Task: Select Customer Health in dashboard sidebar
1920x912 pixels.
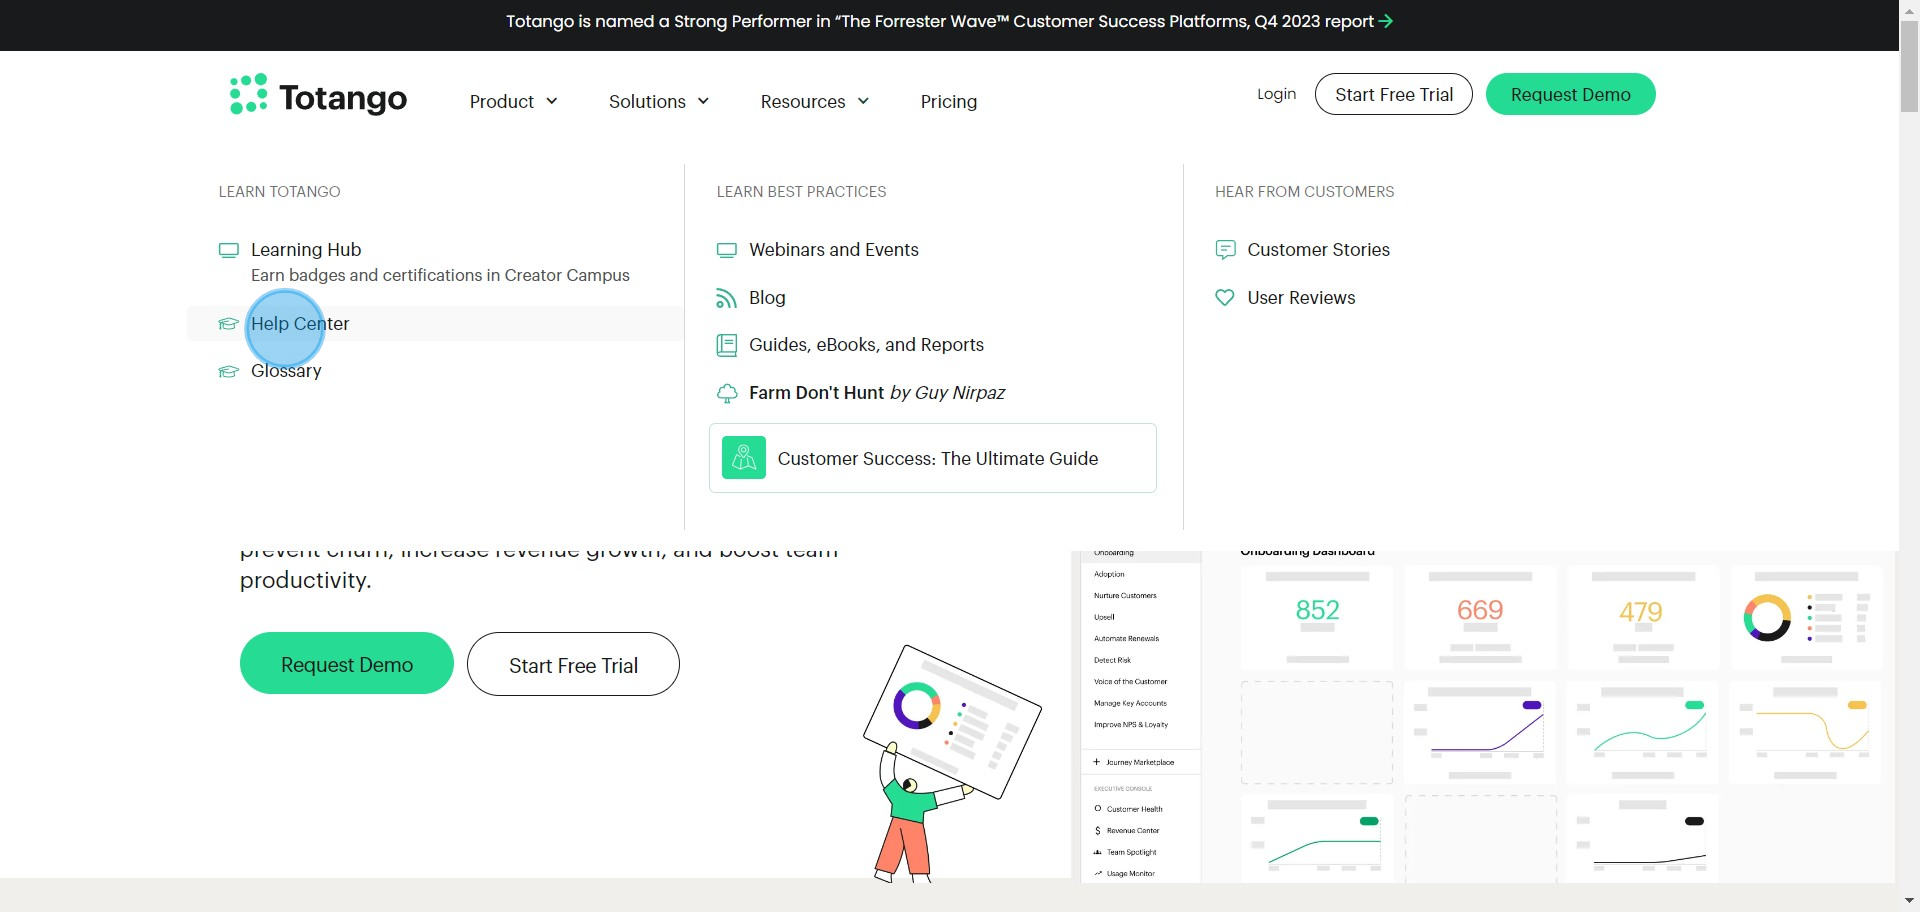Action: pyautogui.click(x=1129, y=809)
